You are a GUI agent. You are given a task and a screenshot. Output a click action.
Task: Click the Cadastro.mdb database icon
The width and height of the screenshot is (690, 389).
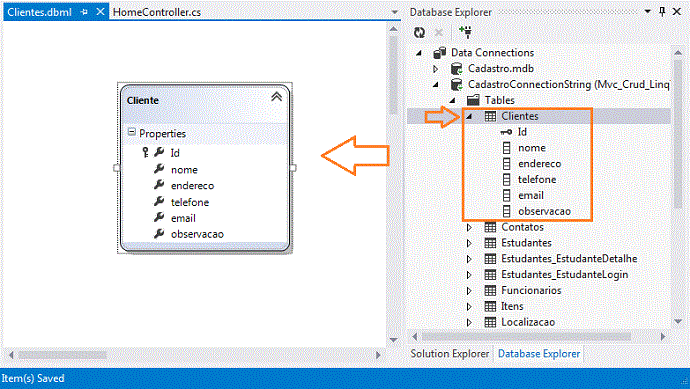tap(457, 69)
